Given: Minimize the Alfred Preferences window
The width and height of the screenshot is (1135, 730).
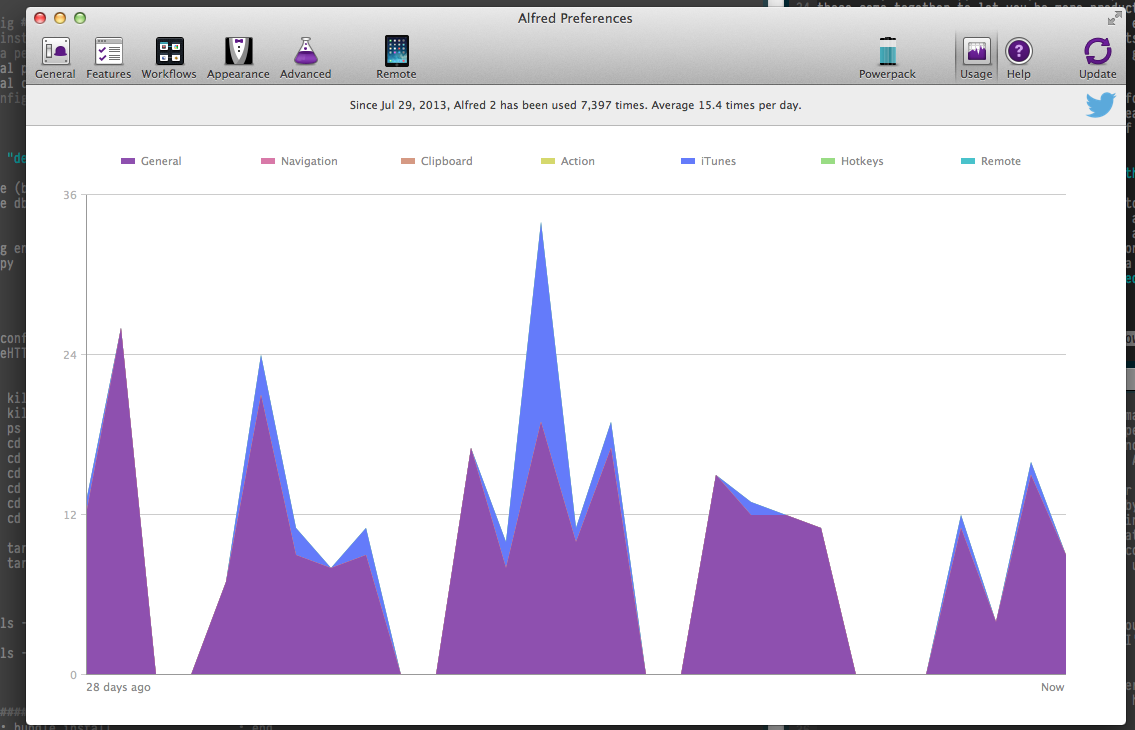Looking at the screenshot, I should coord(60,18).
